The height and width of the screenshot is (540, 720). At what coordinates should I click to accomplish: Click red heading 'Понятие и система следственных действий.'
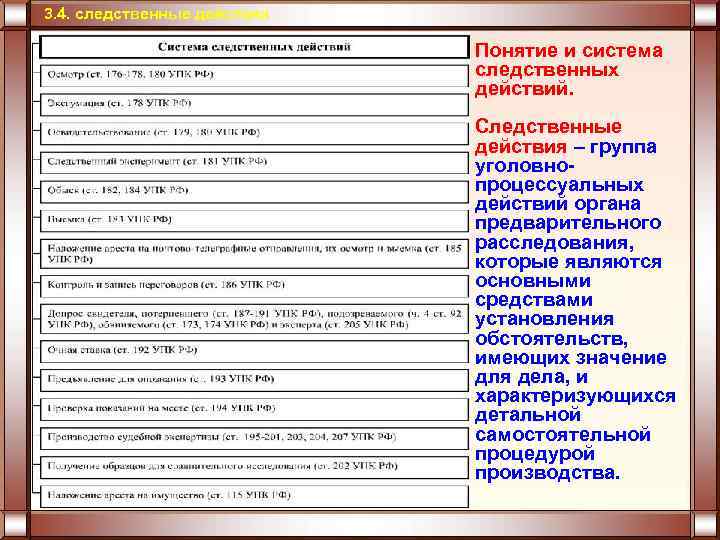[569, 69]
